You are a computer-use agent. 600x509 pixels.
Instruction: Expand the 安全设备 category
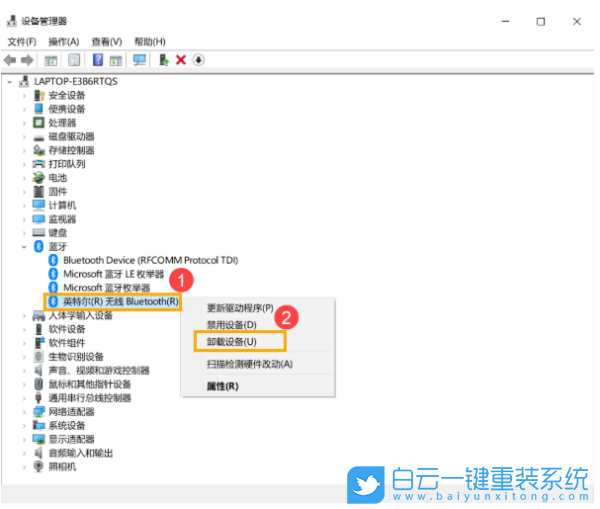24,96
